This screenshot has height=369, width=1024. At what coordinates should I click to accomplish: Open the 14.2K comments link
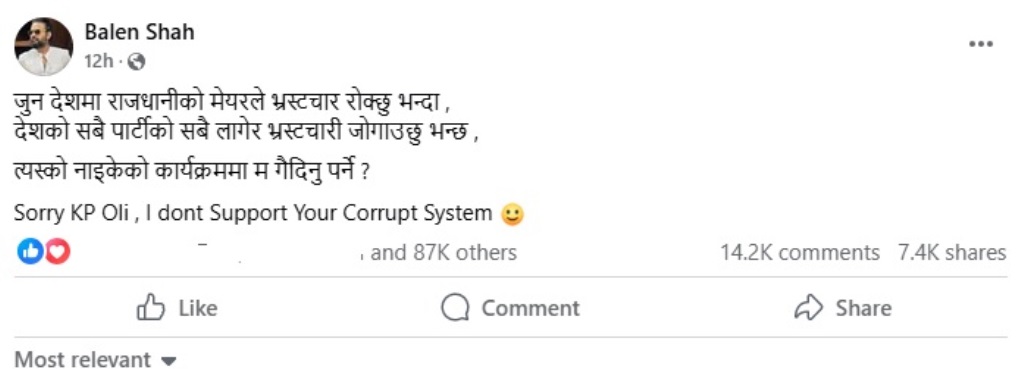[x=800, y=253]
